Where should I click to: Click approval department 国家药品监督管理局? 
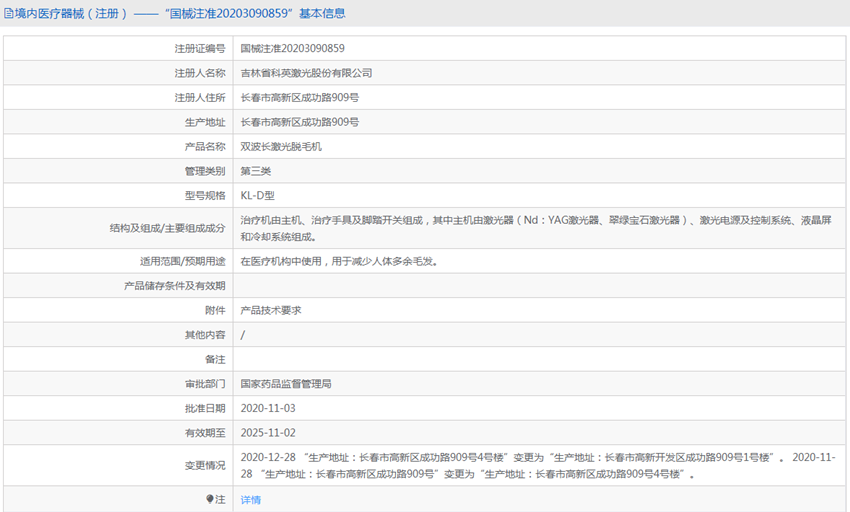click(x=285, y=383)
